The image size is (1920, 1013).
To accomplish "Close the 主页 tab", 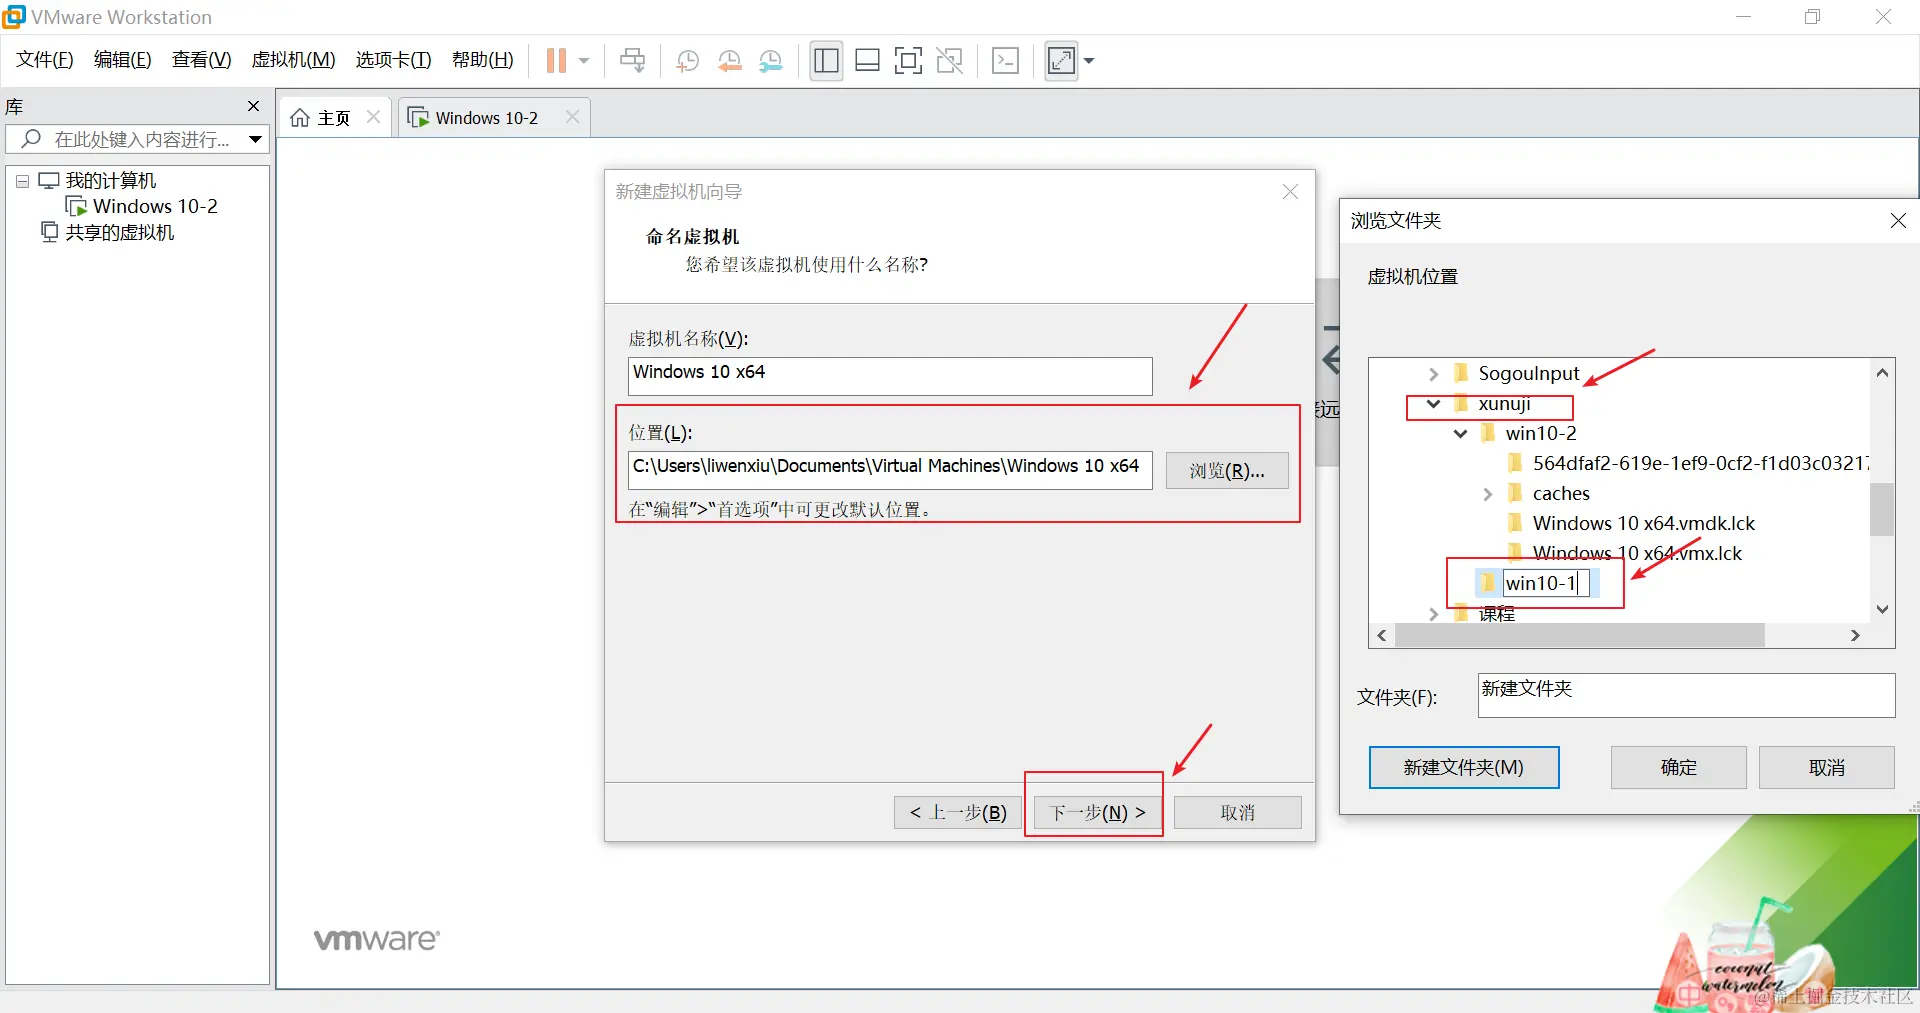I will 373,117.
